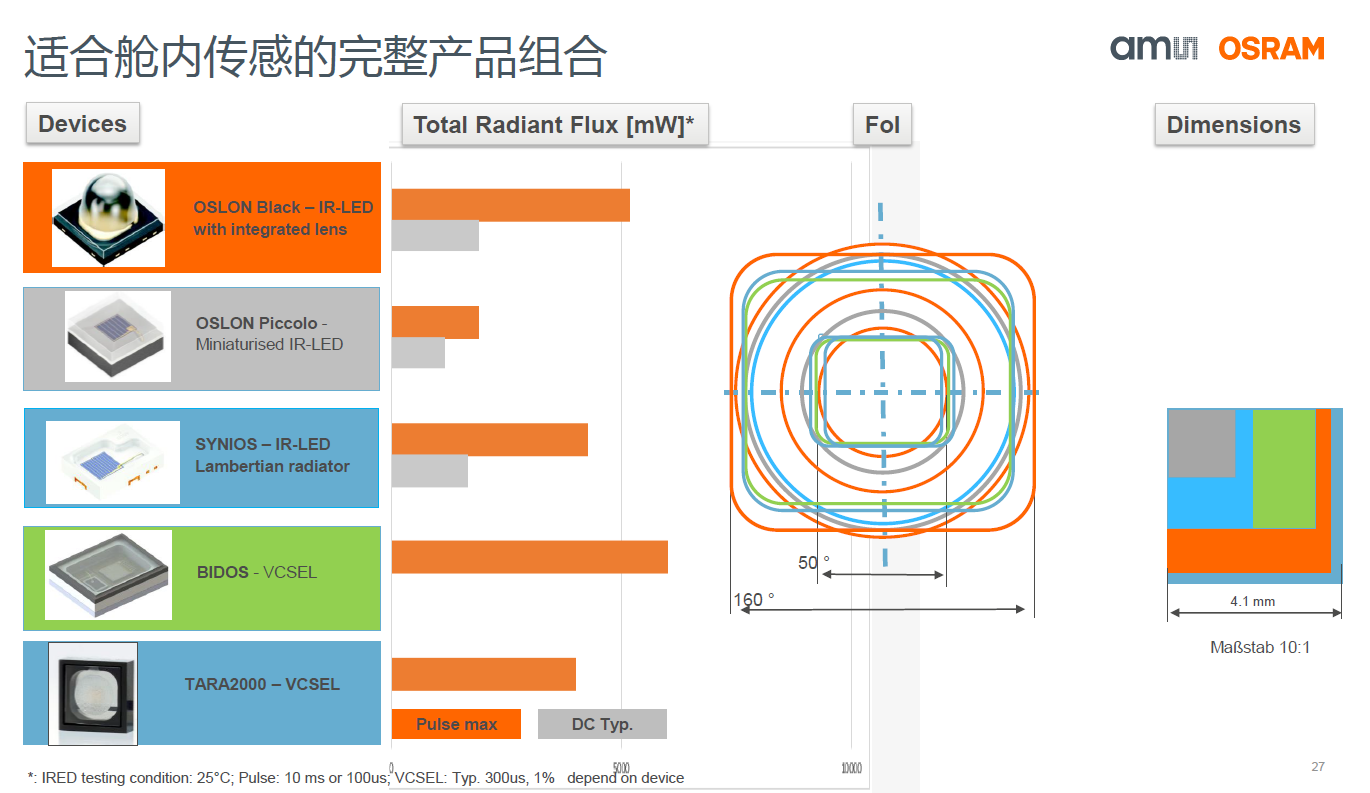Click the orange area in Dimensions diagram
The width and height of the screenshot is (1370, 793).
1250,550
